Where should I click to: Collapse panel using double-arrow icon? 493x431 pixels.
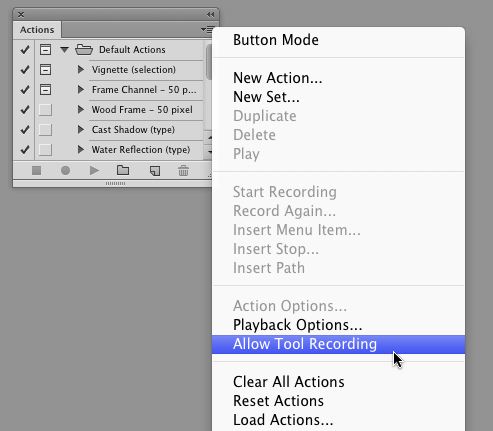click(x=210, y=14)
